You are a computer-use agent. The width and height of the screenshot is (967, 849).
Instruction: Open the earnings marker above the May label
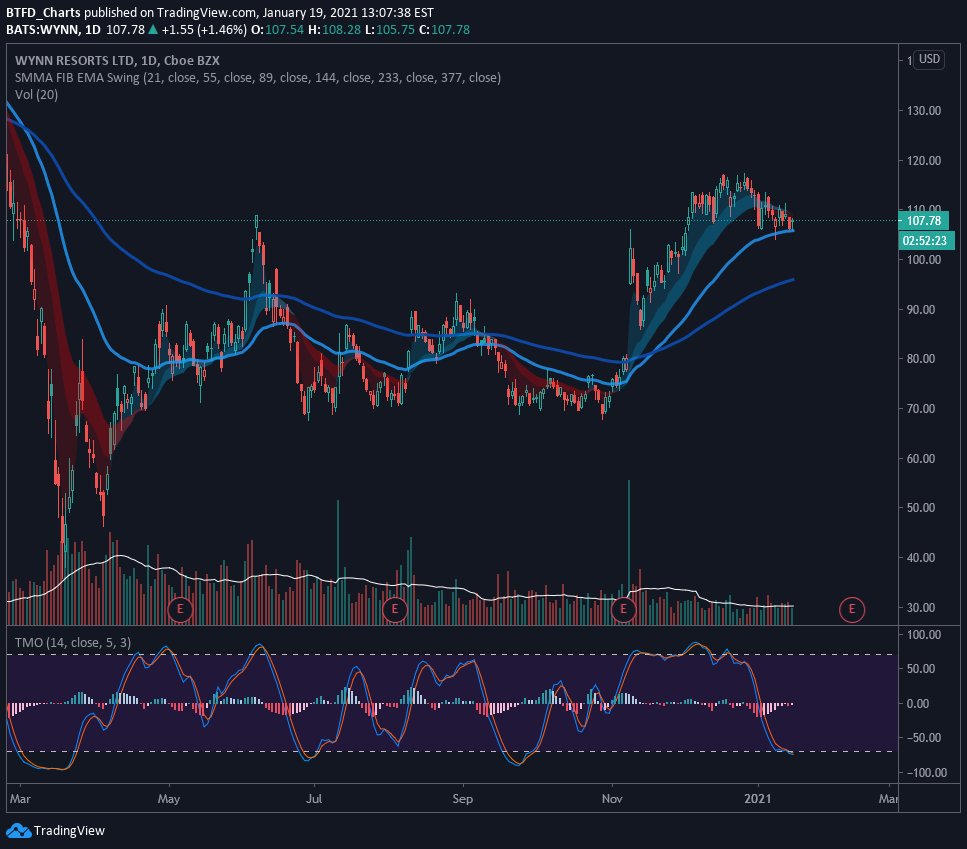click(180, 610)
